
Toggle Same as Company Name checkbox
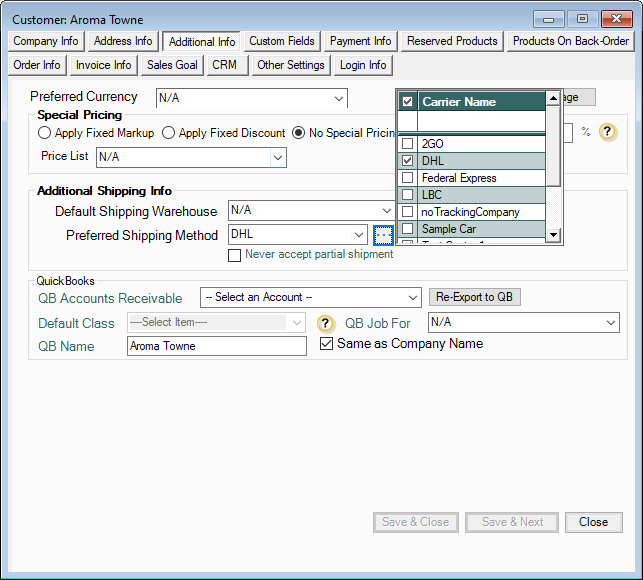pos(326,344)
